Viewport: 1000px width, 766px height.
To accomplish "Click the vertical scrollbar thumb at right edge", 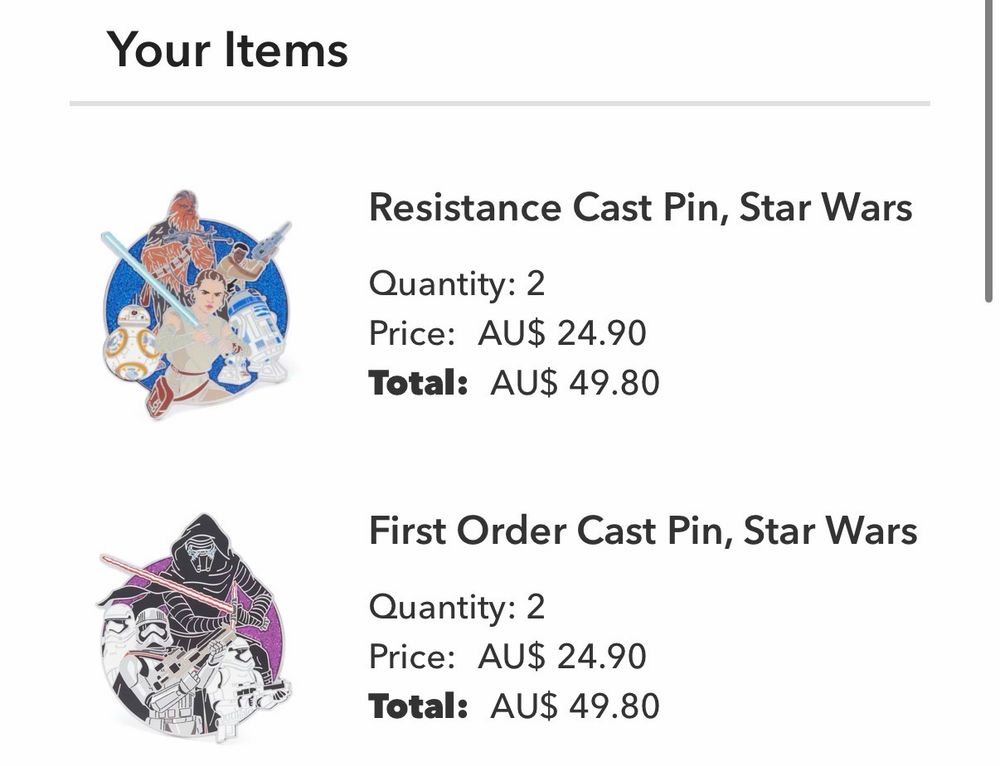I will 989,150.
